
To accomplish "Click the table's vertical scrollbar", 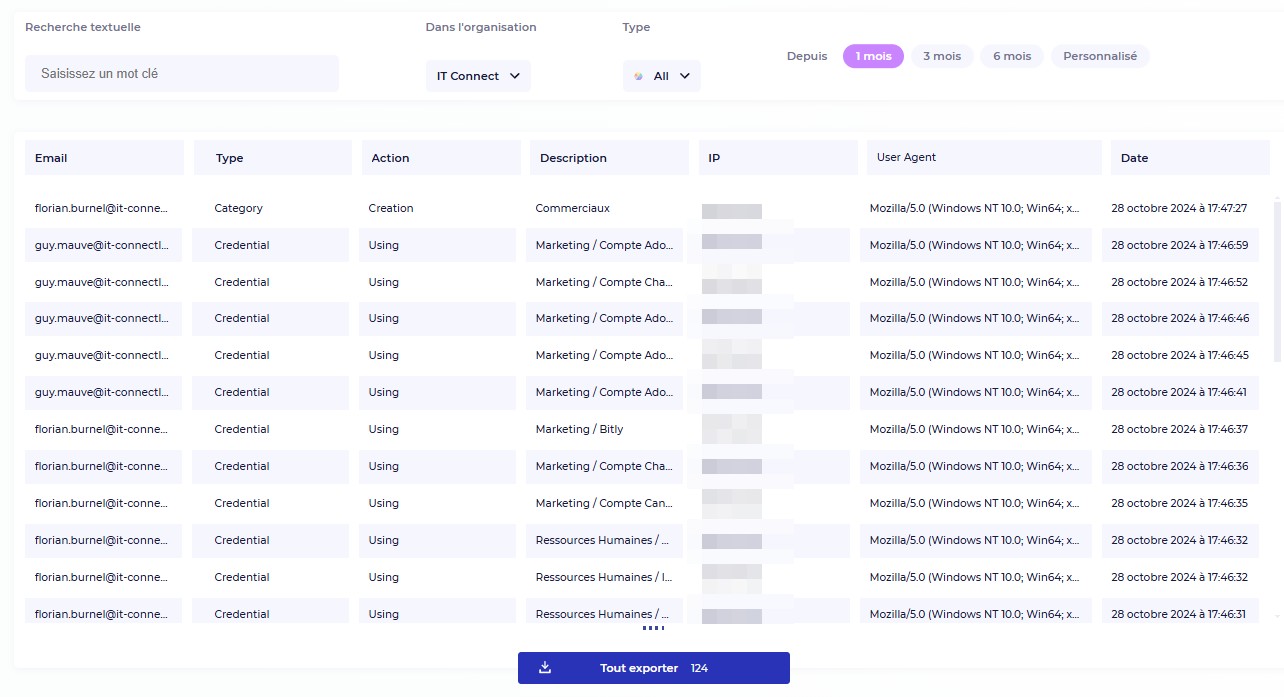I will click(1277, 280).
